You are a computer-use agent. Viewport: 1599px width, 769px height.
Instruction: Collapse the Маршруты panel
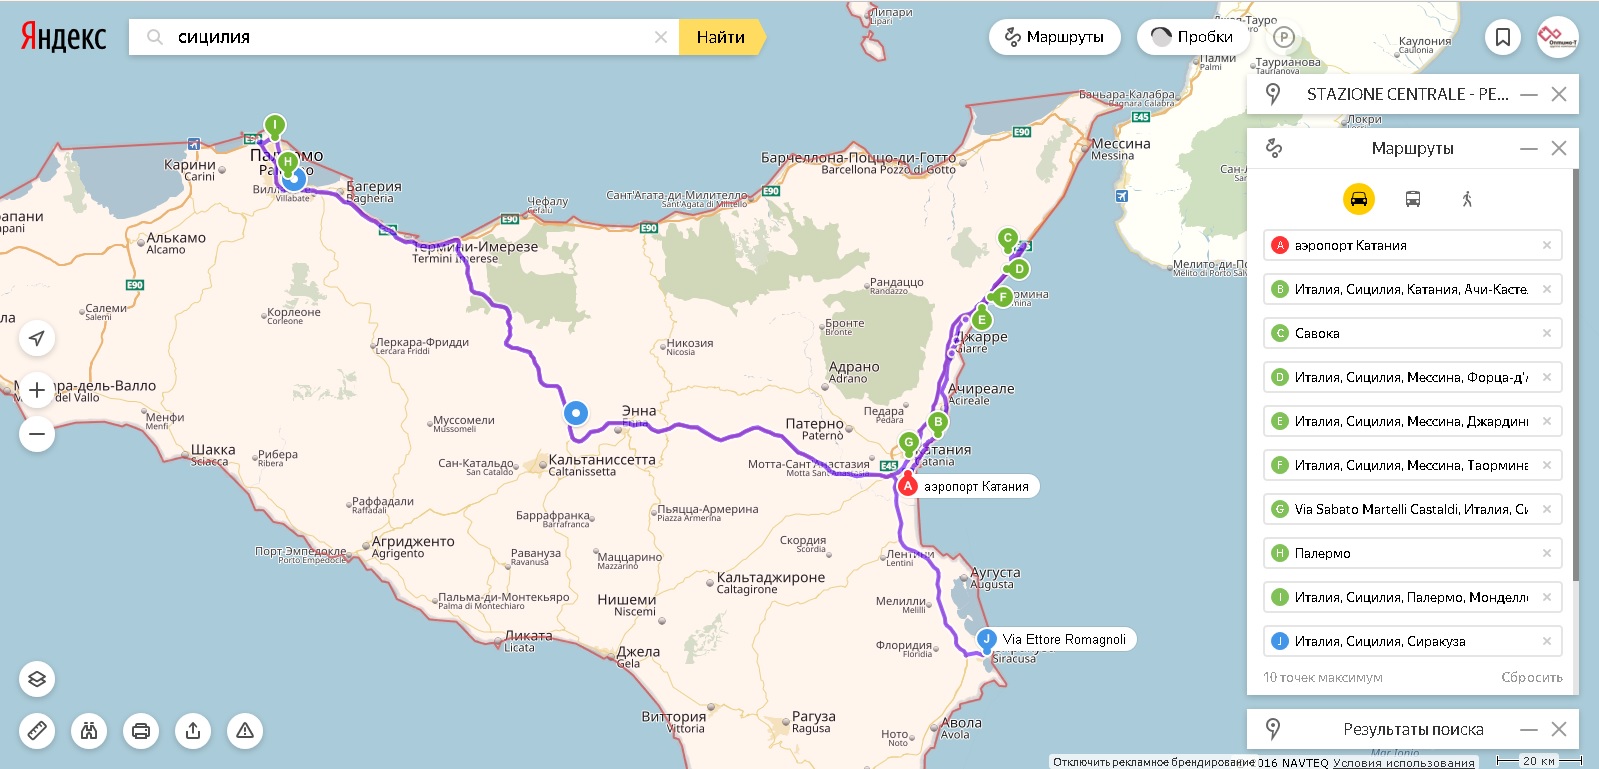[x=1528, y=148]
